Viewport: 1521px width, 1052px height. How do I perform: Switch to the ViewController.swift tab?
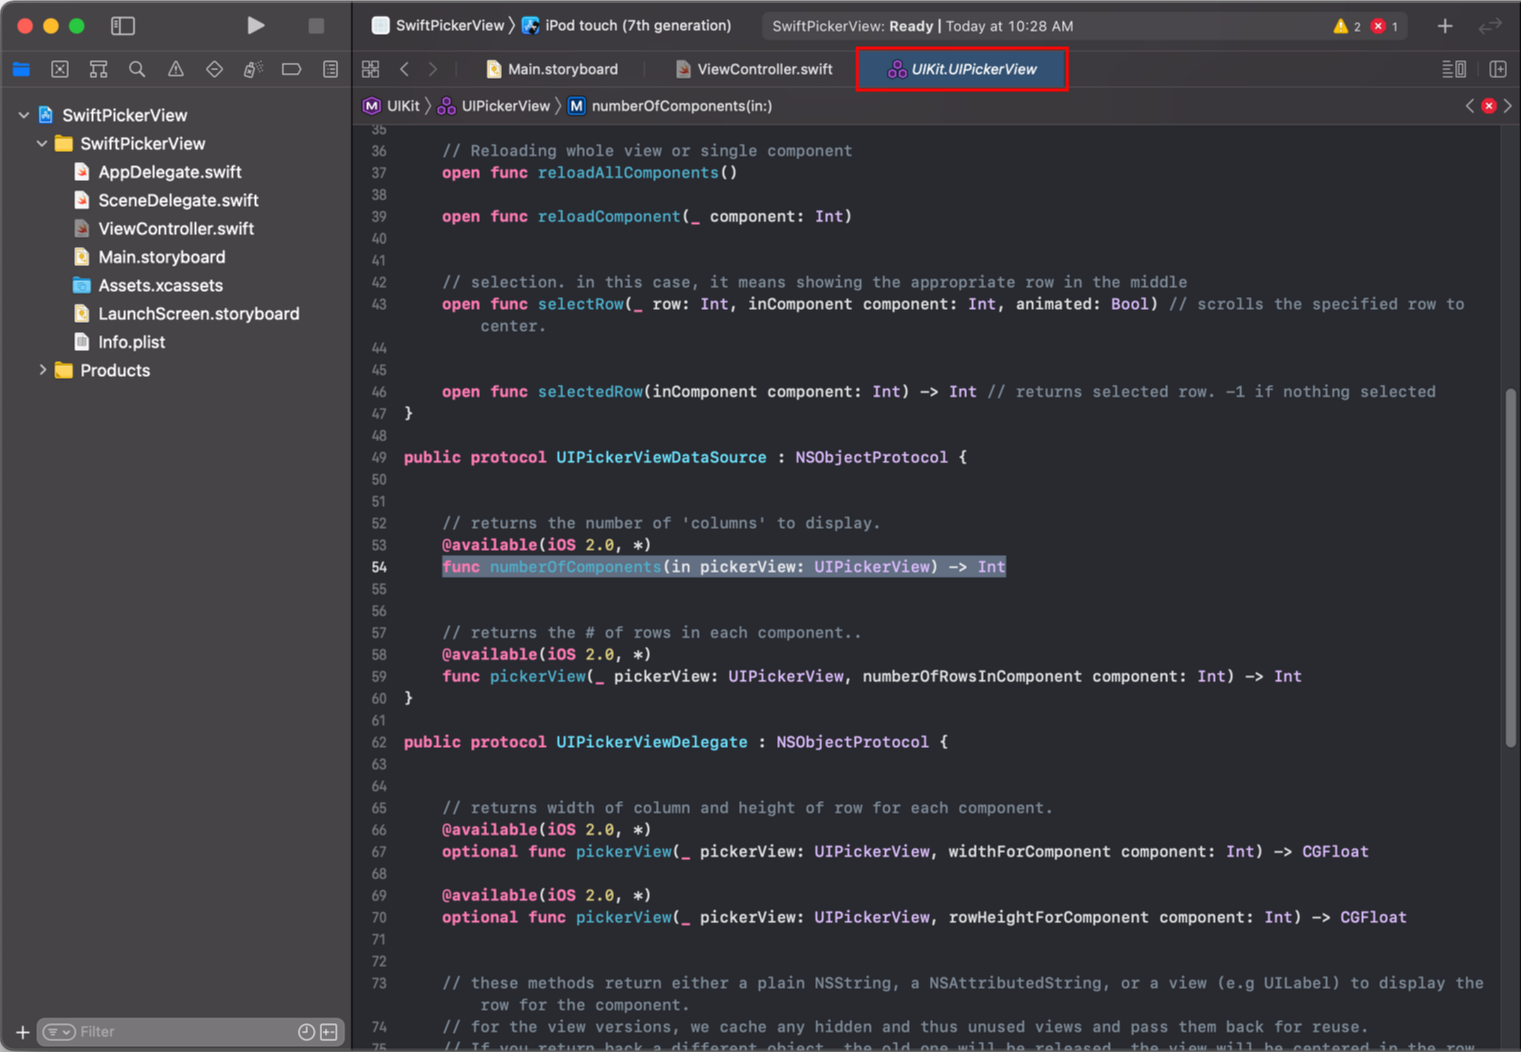754,69
